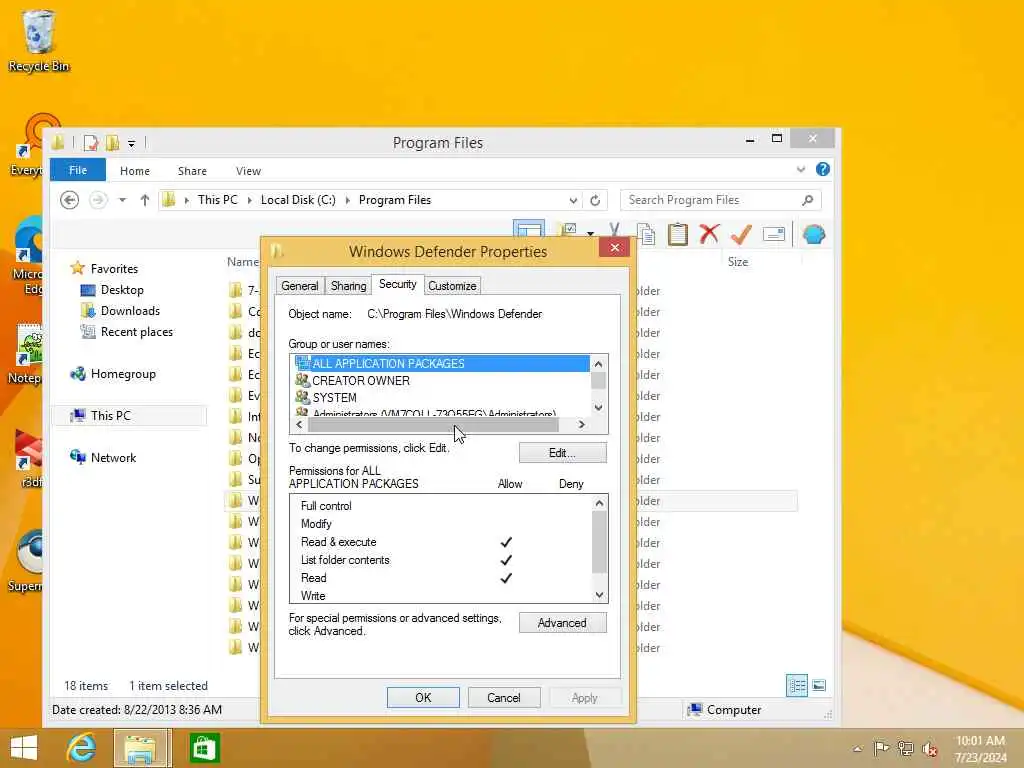Click the quick access new folder icon
Image resolution: width=1024 pixels, height=768 pixels.
coord(112,142)
